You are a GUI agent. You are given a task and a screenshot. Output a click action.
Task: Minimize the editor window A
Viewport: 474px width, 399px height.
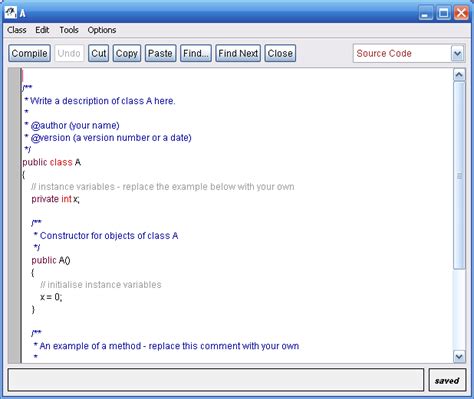(x=426, y=13)
